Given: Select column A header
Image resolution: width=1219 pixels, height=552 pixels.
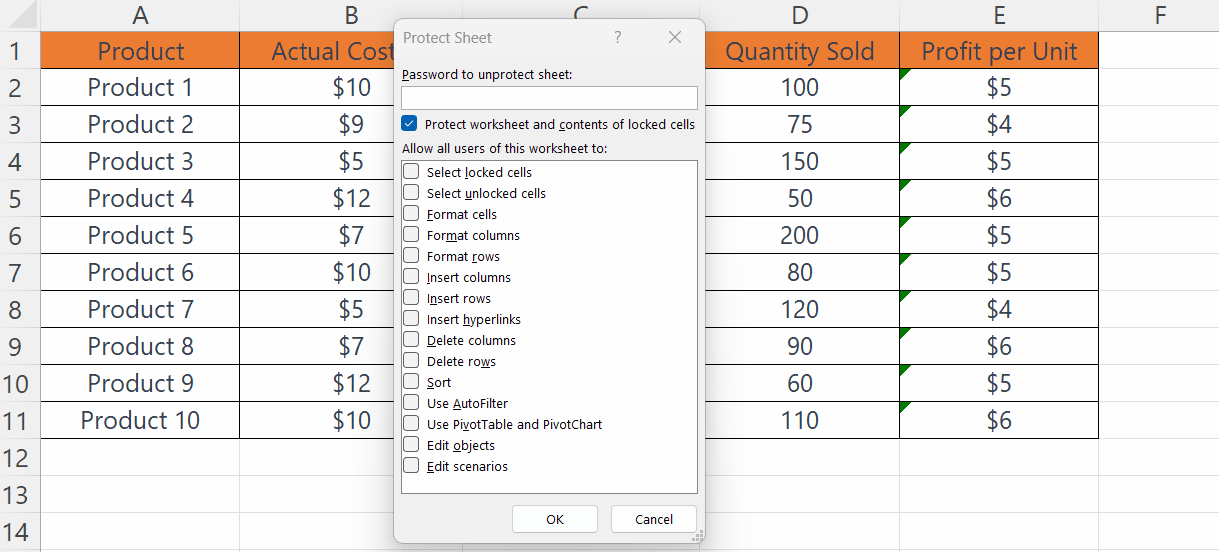Looking at the screenshot, I should tap(140, 15).
